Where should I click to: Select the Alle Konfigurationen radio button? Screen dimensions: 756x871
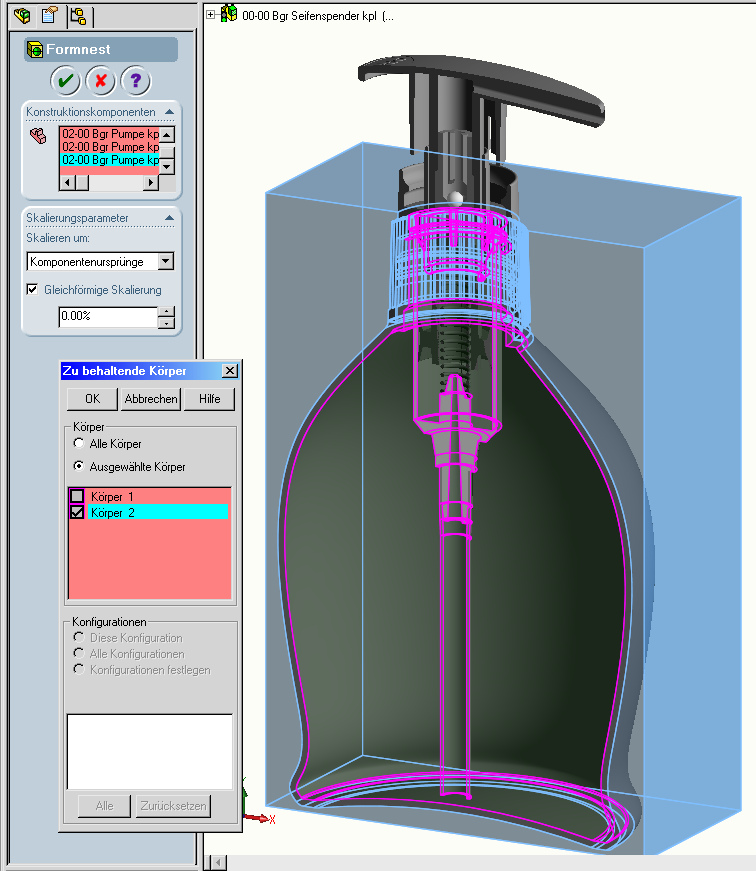coord(79,653)
